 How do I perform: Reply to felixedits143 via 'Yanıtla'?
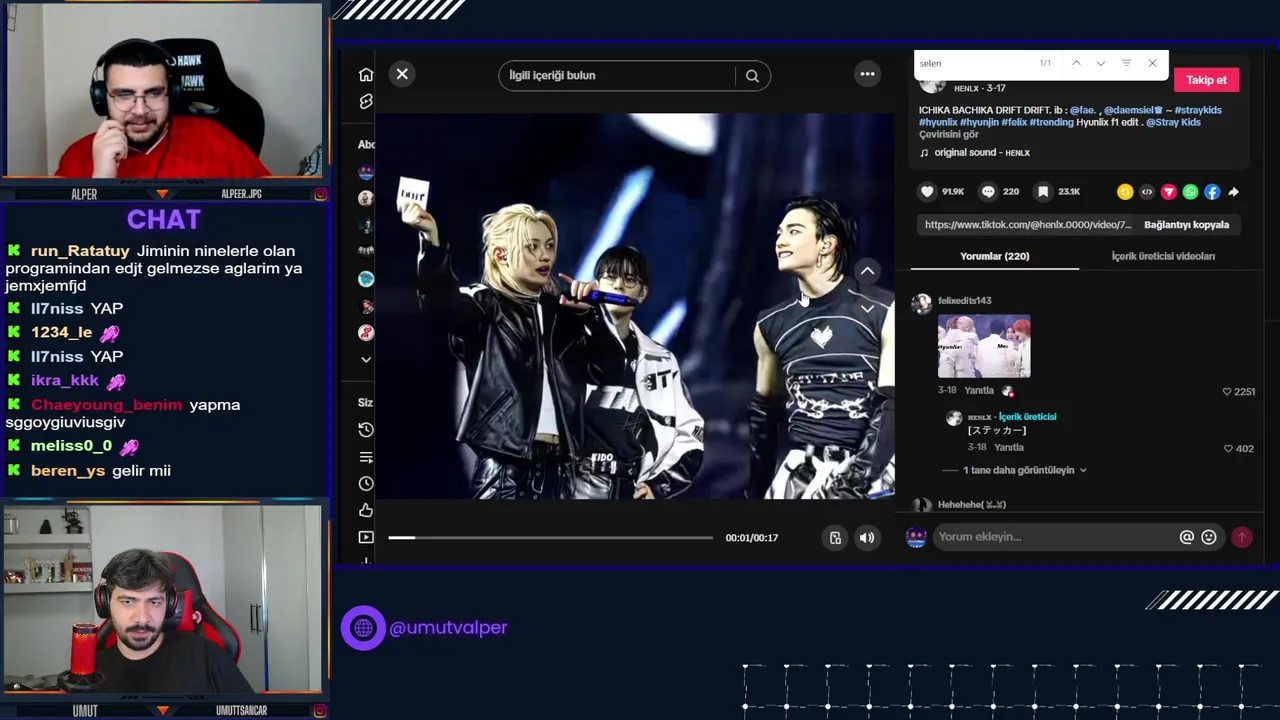point(979,391)
